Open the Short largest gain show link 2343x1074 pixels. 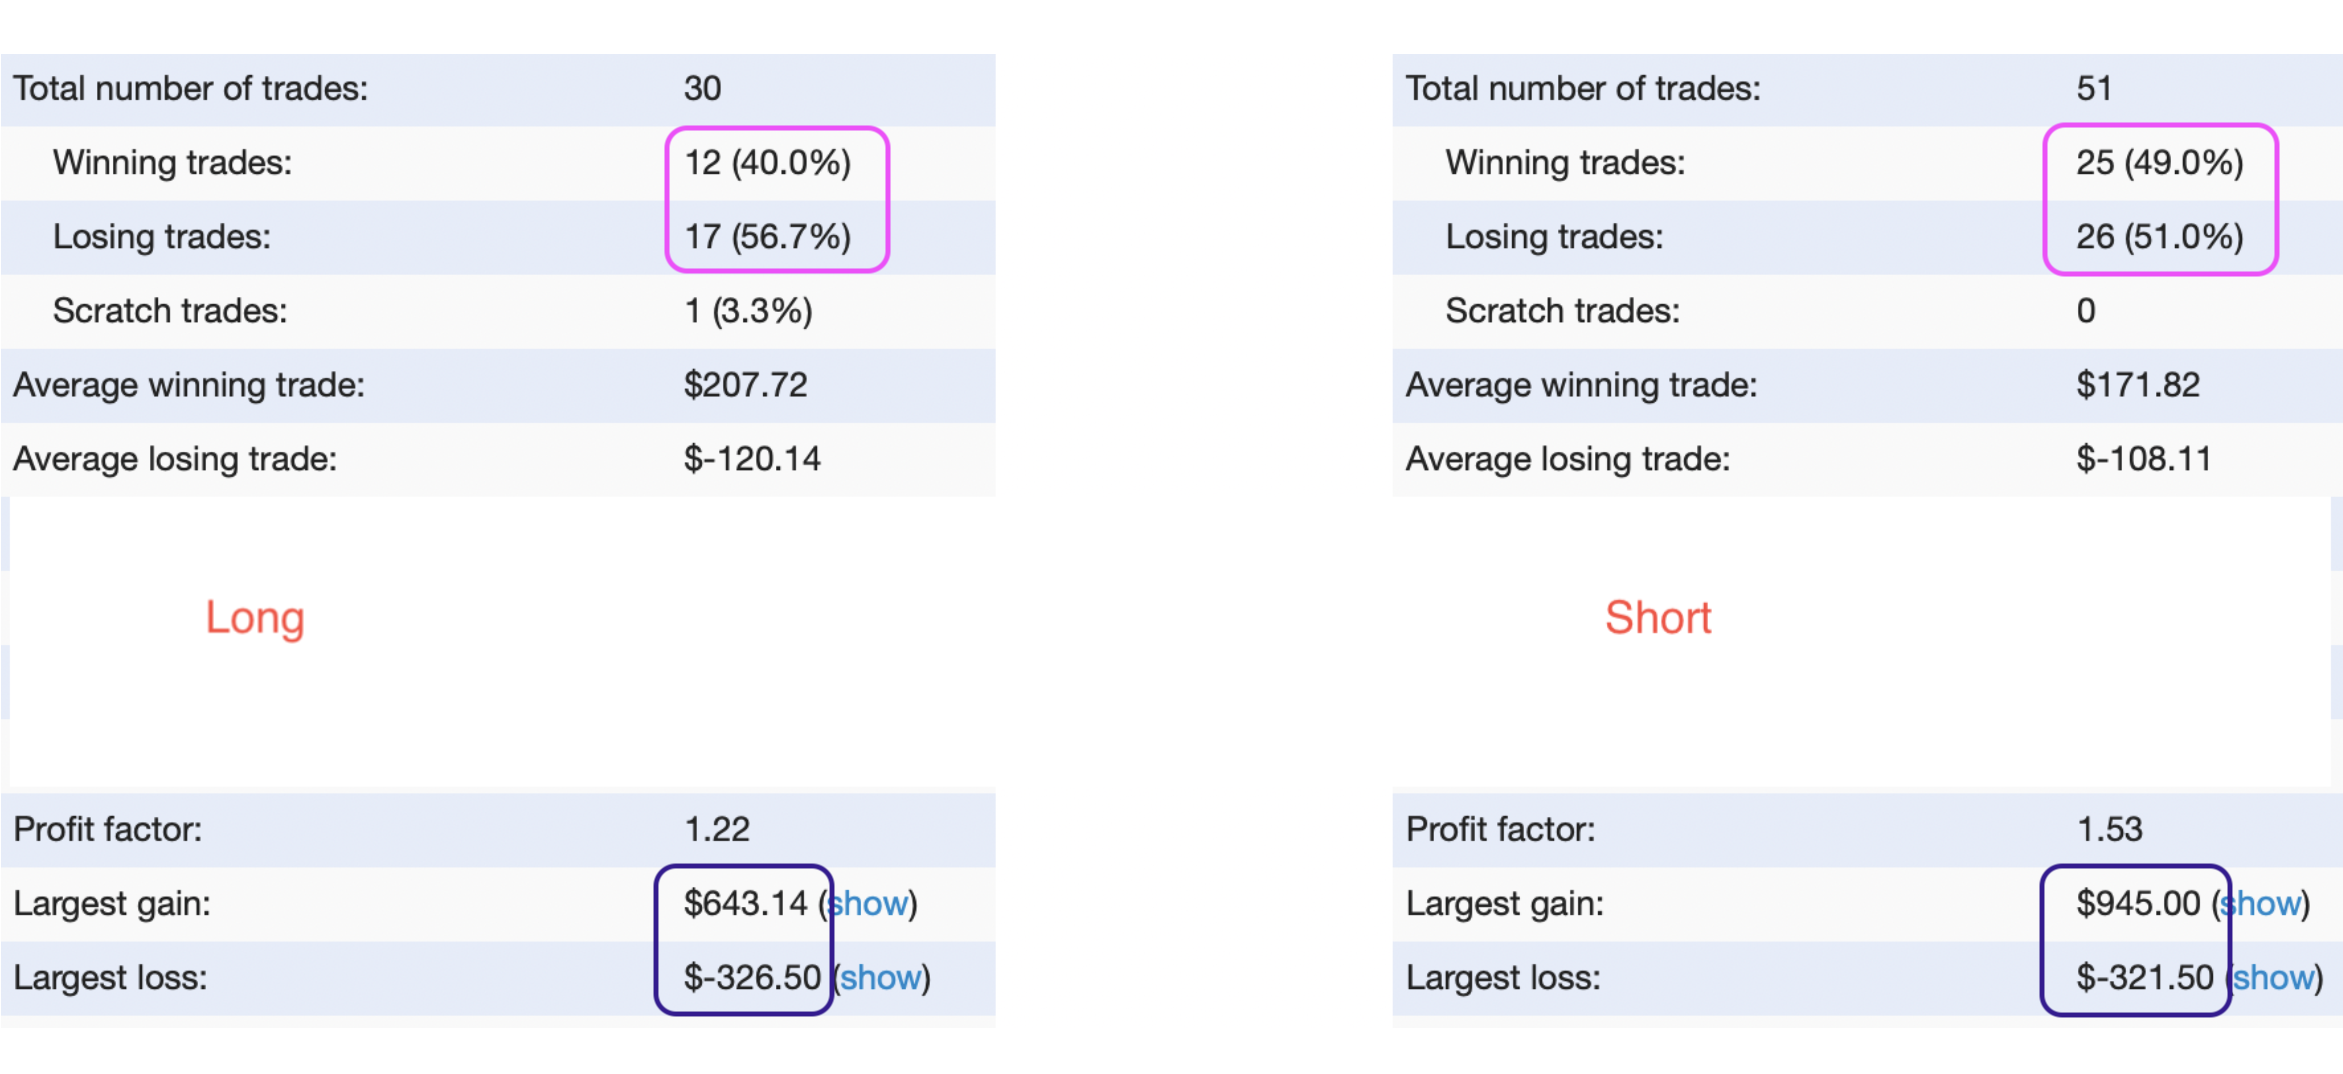click(2261, 903)
